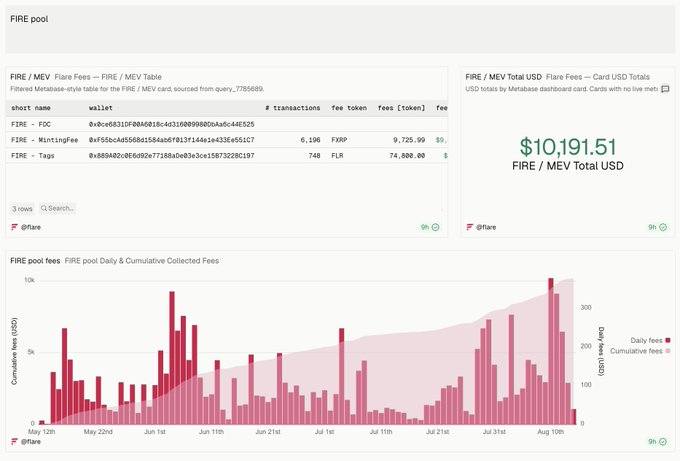Click the 9h timestamp in fees chart card
The height and width of the screenshot is (461, 680).
tap(652, 441)
